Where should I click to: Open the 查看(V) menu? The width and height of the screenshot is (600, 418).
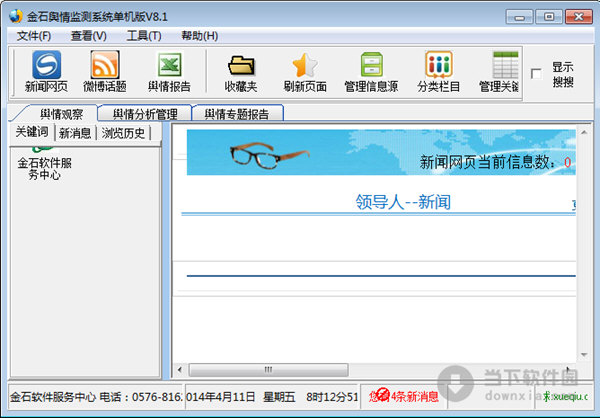(88, 36)
